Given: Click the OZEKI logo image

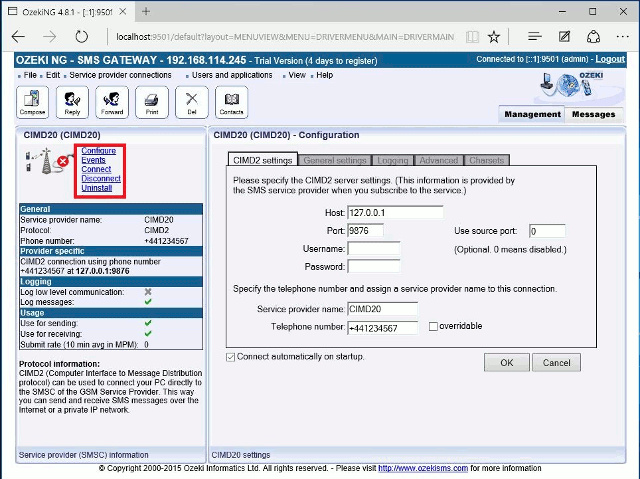Looking at the screenshot, I should pos(573,86).
